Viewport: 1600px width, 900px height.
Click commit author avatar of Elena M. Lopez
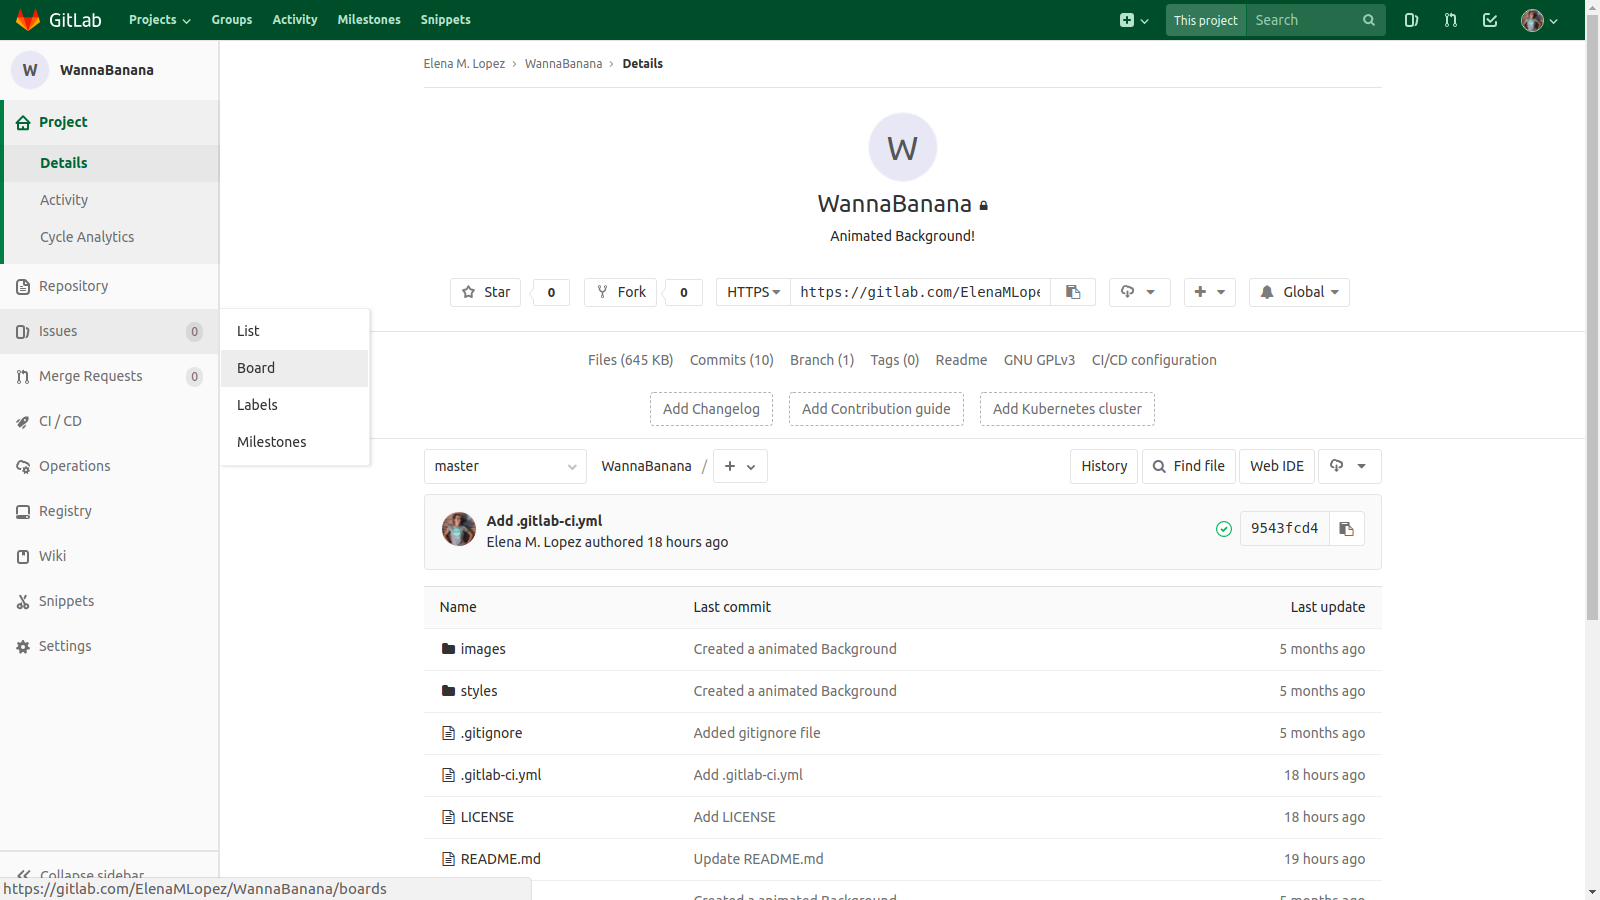click(459, 529)
